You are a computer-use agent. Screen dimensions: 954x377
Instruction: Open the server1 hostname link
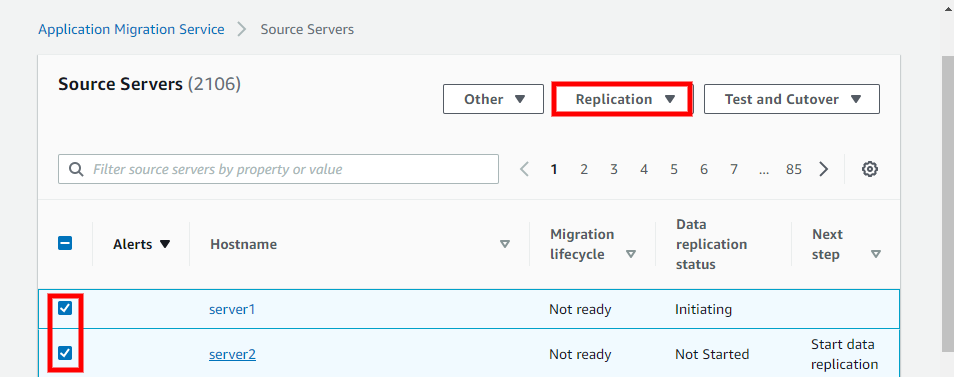coord(232,310)
